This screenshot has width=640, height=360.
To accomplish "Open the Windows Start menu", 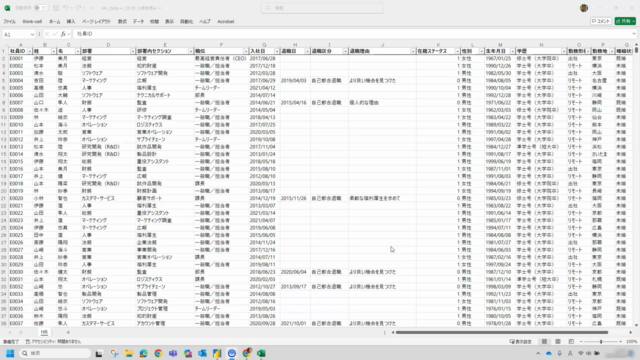I will tap(10, 353).
